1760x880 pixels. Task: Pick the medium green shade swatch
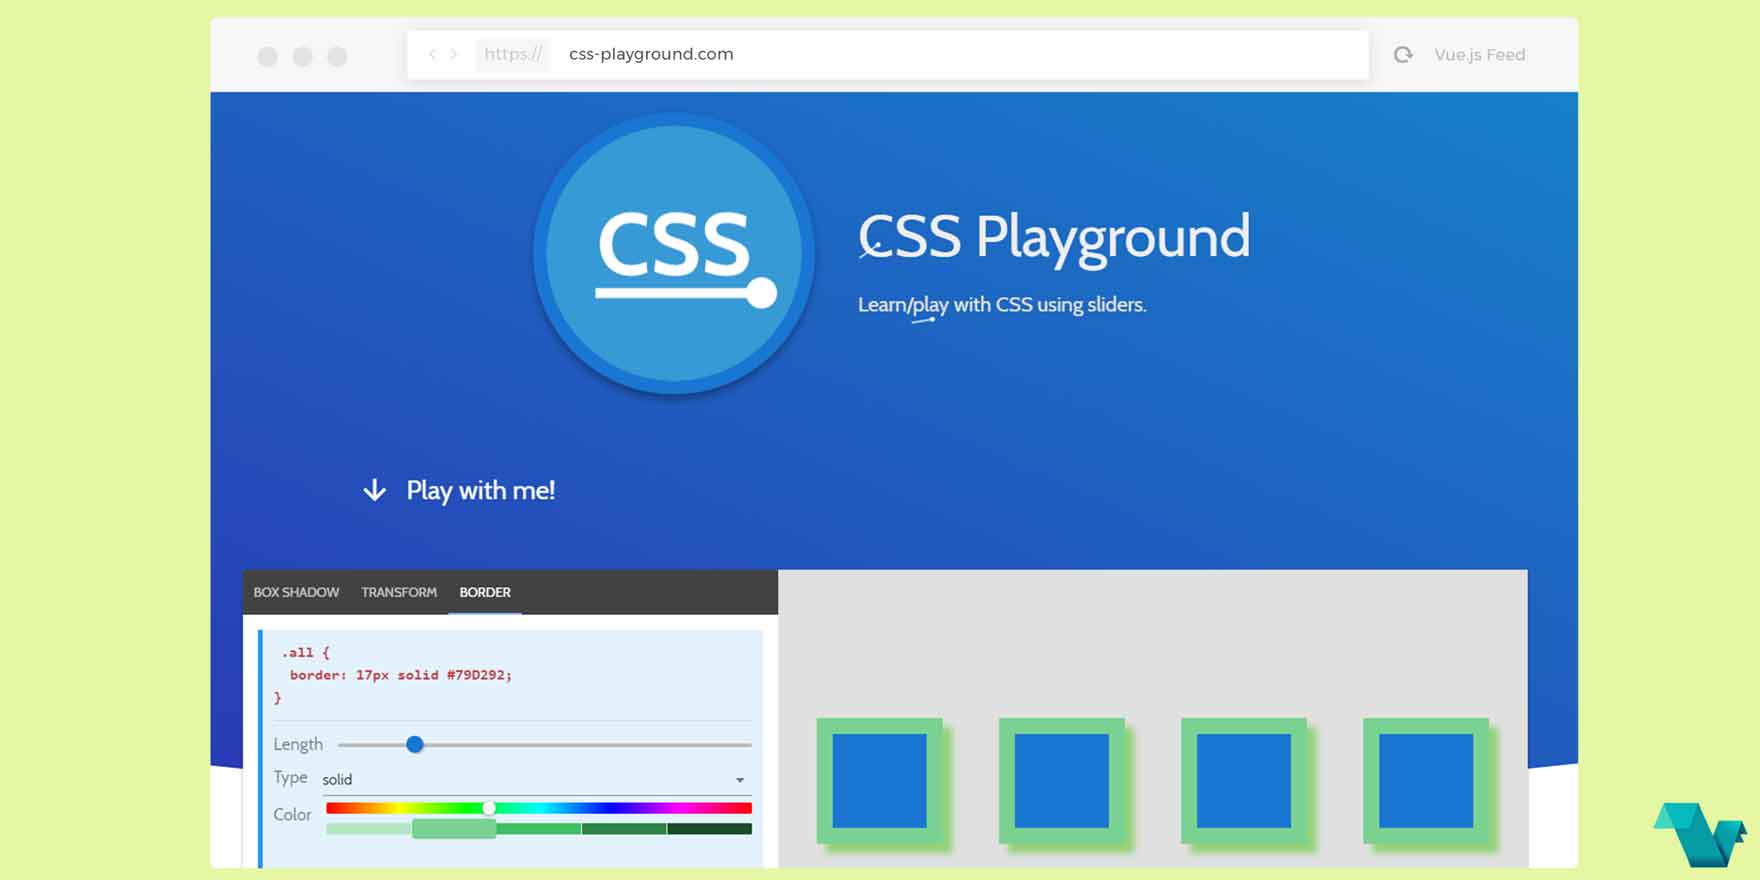coord(539,829)
